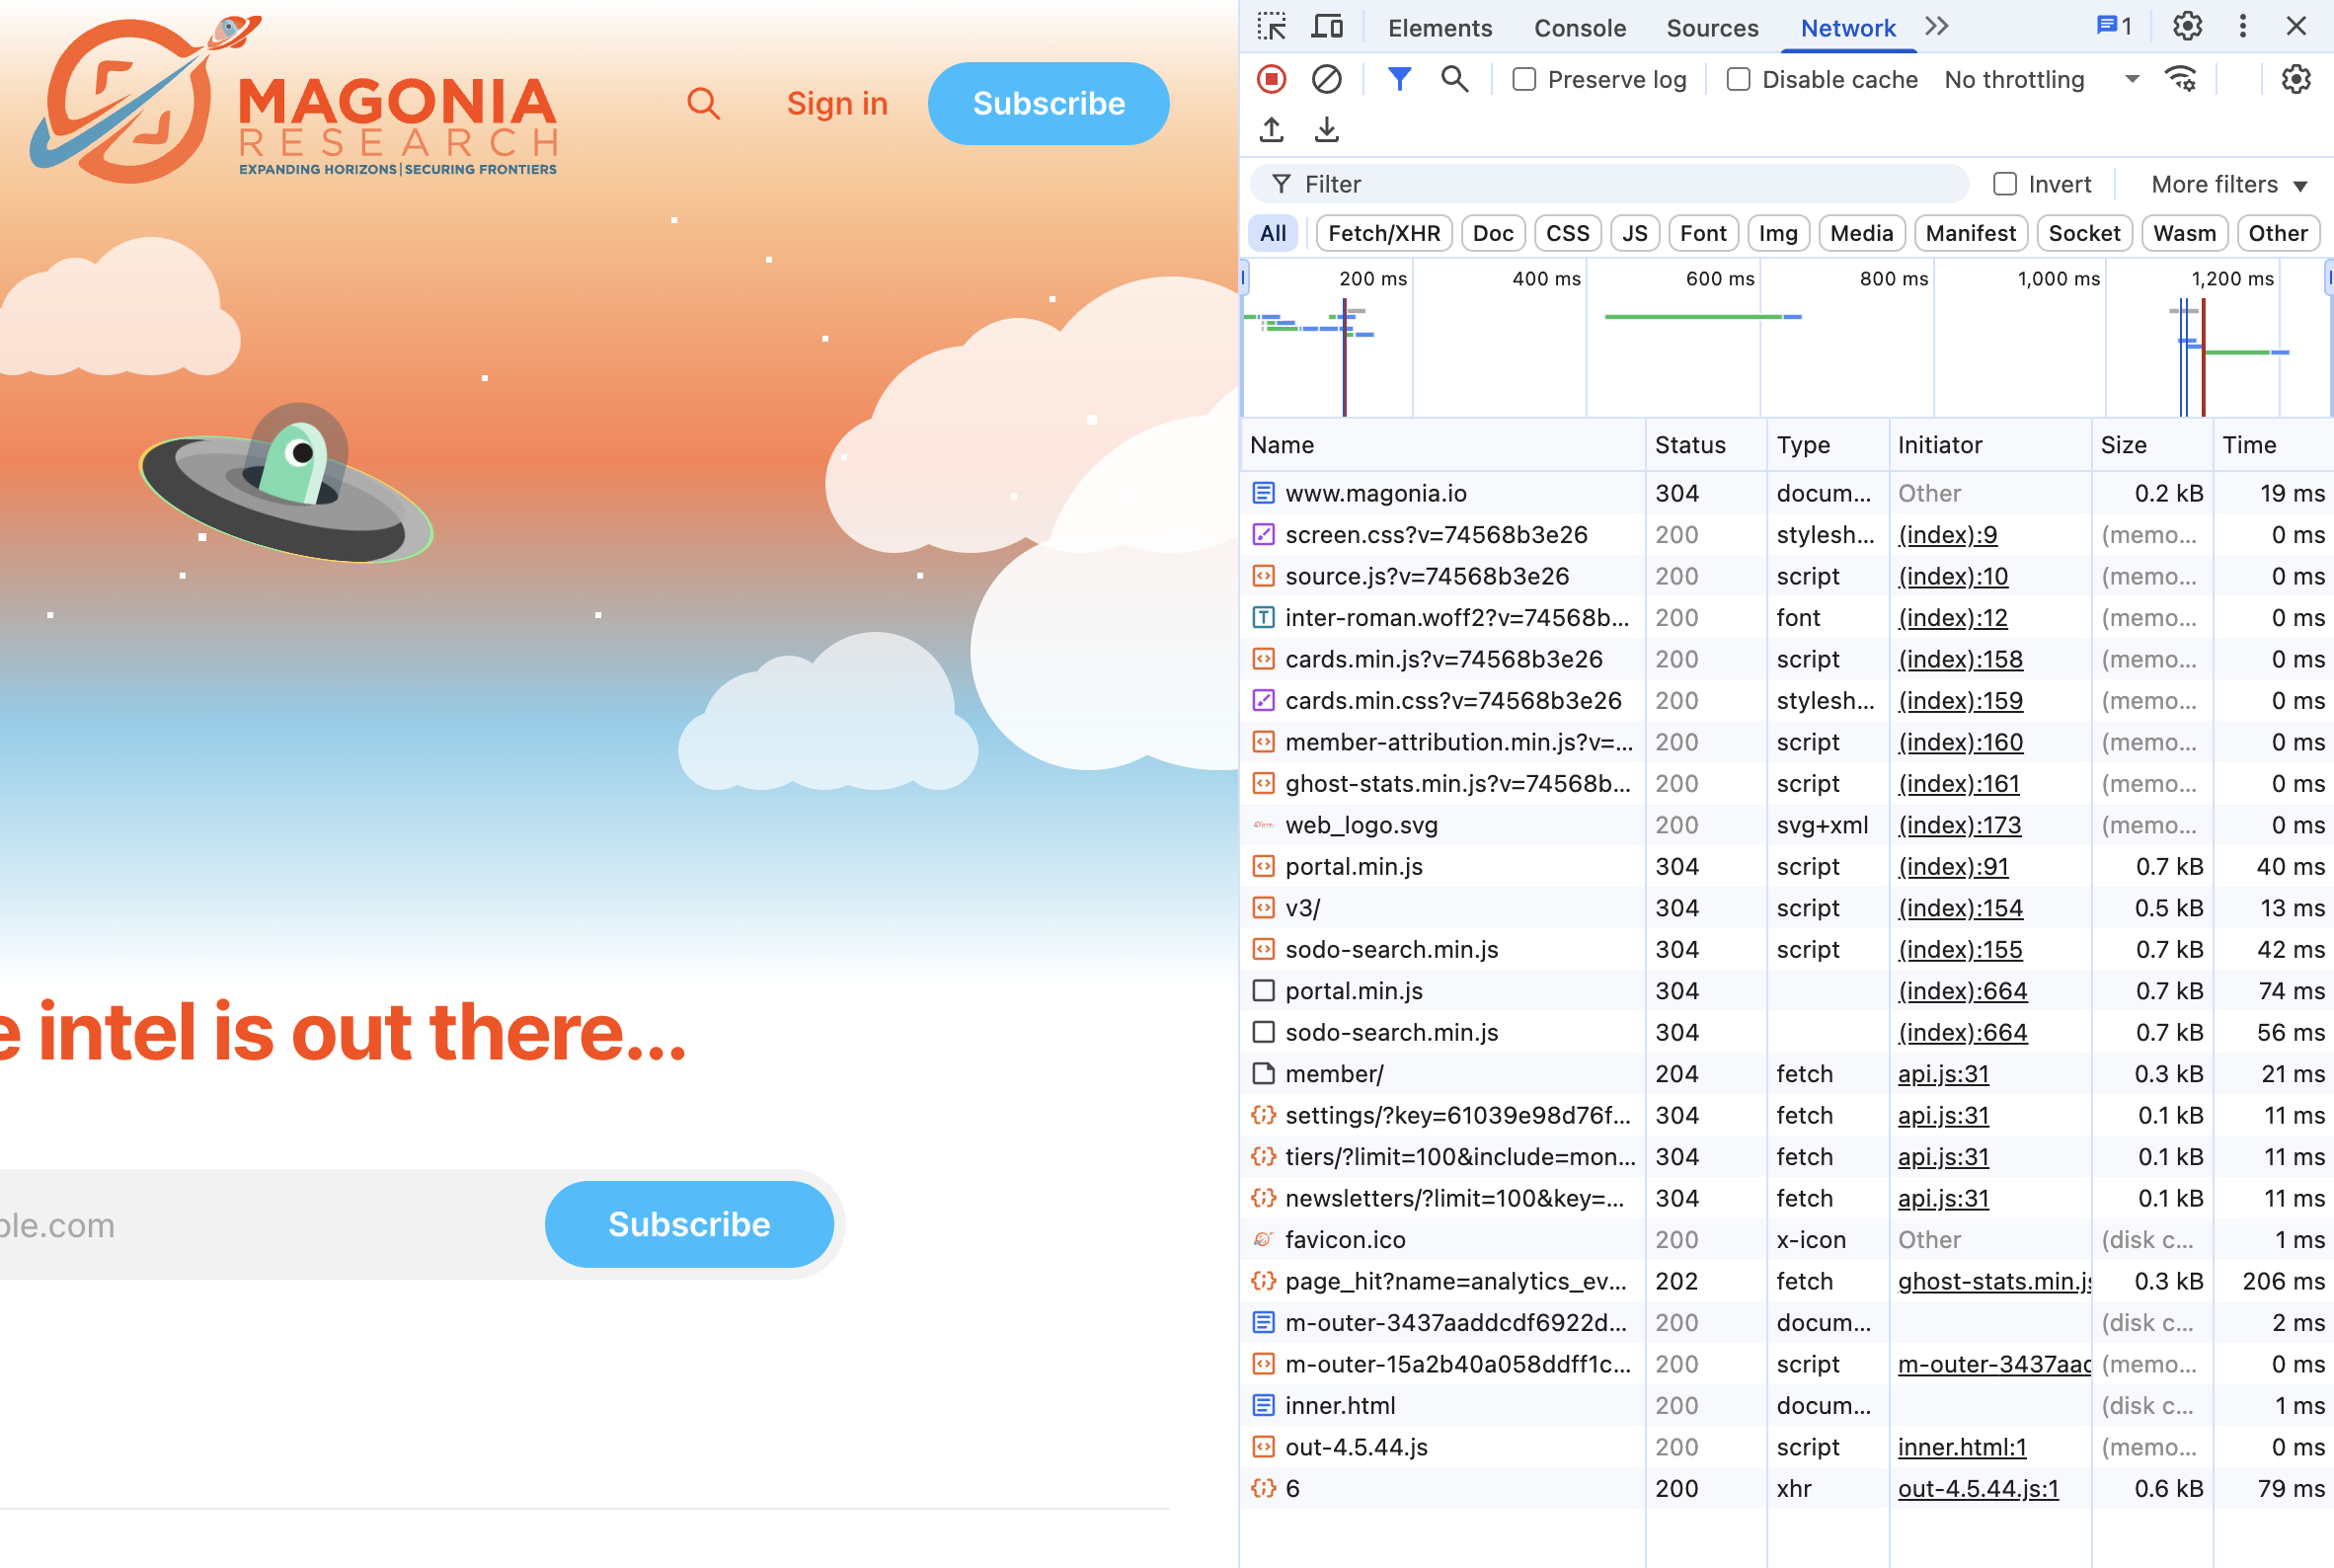
Task: Open the hidden DevTools tabs chevron
Action: click(x=1938, y=26)
